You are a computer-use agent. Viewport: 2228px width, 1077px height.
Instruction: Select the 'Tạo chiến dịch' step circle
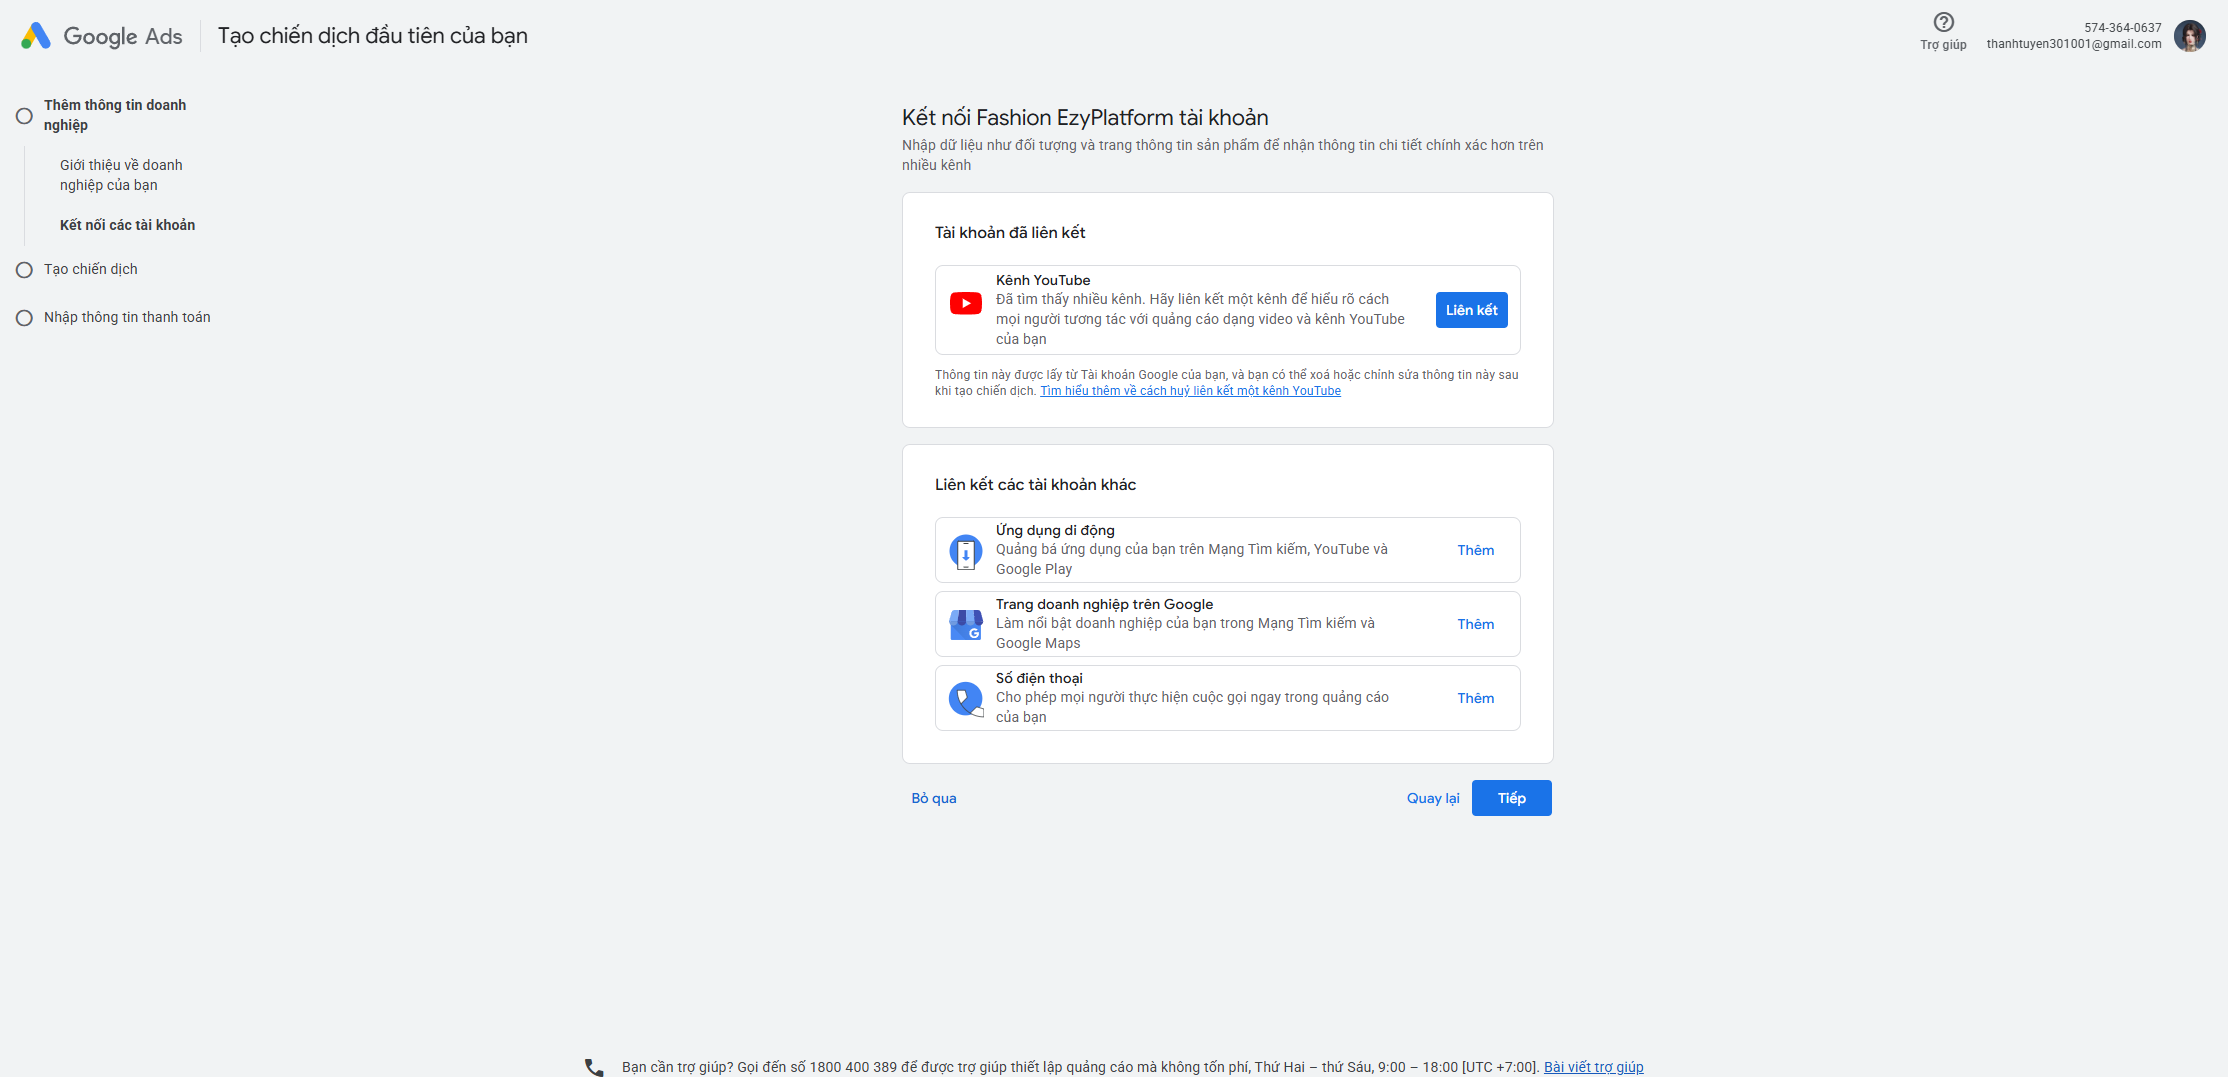click(25, 270)
